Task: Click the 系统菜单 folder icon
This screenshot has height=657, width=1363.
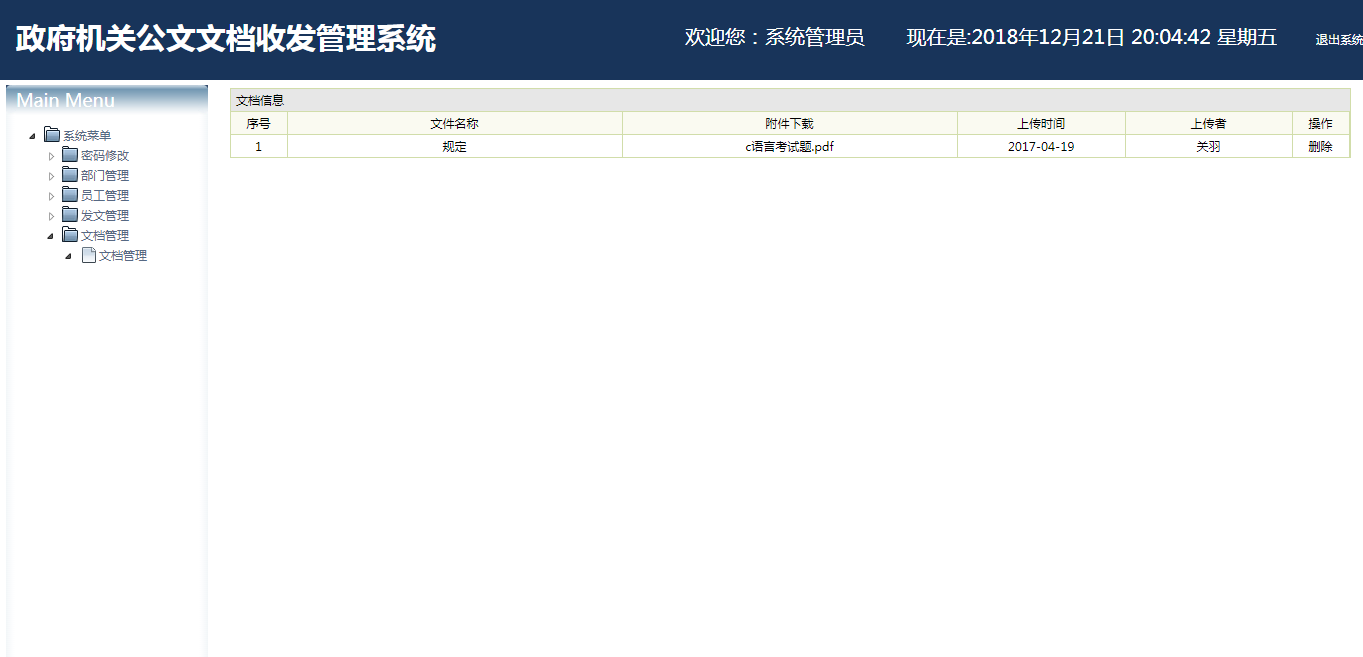Action: (x=52, y=135)
